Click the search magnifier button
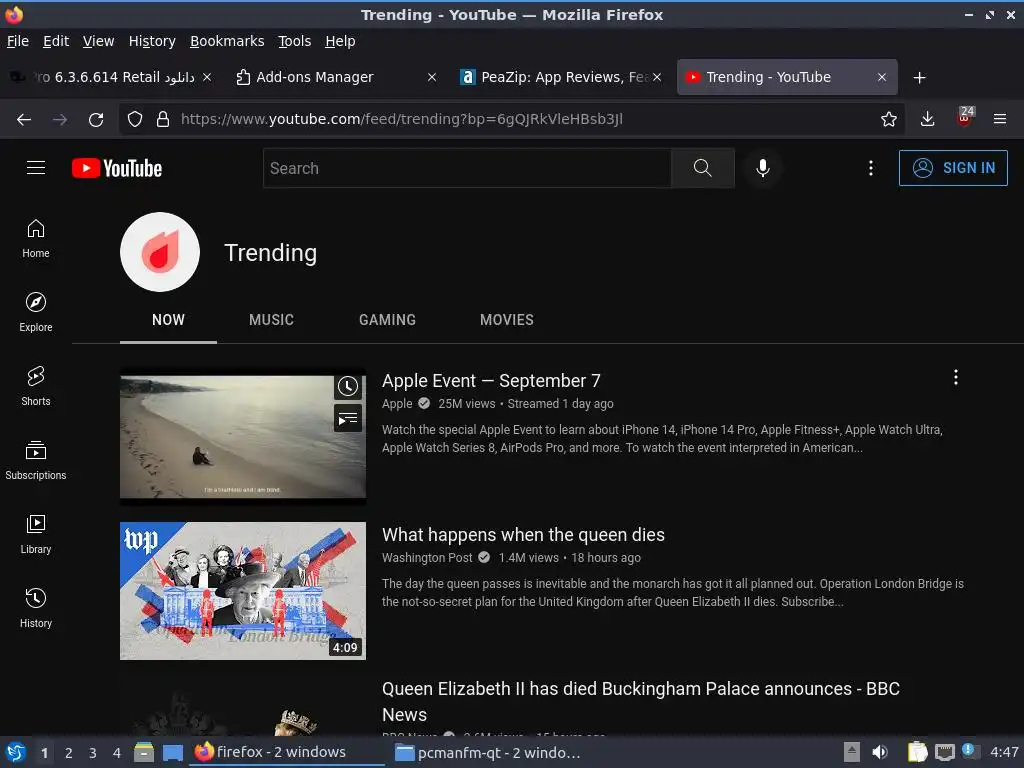The image size is (1024, 768). (x=703, y=168)
